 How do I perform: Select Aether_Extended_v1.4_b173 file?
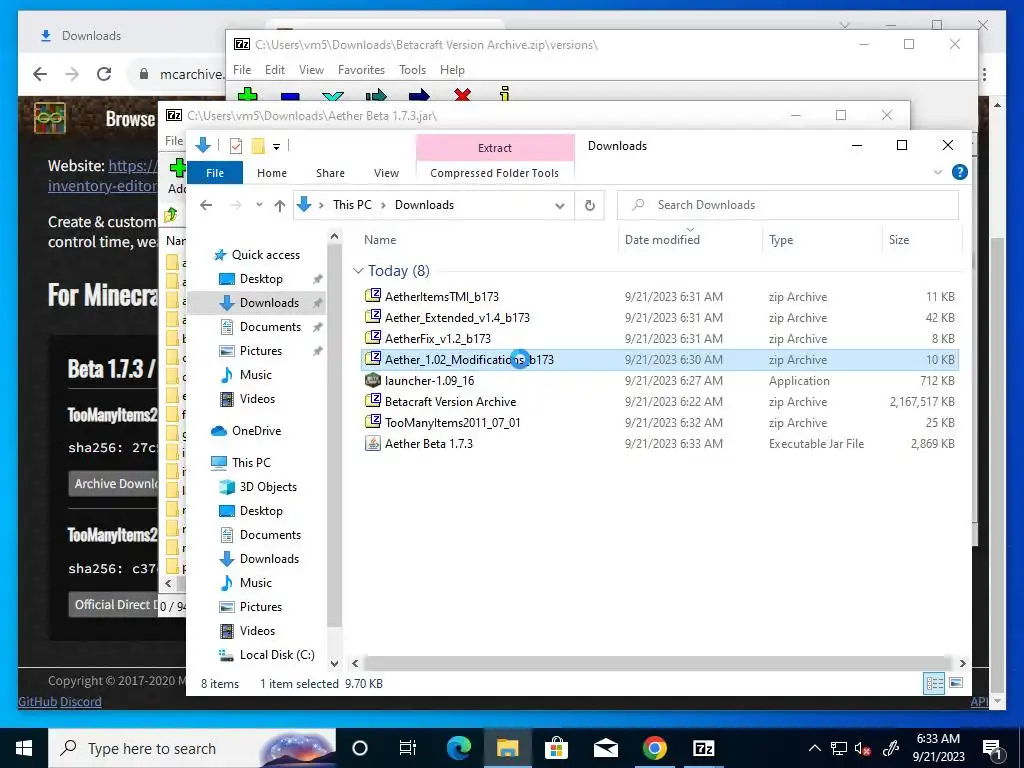pyautogui.click(x=660, y=317)
